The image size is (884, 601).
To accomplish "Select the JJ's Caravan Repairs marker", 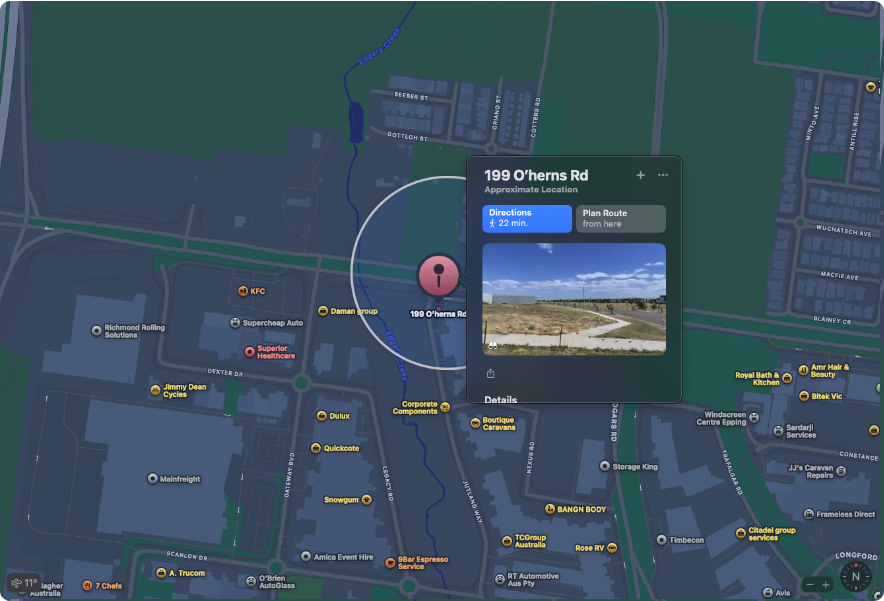I will coord(841,471).
